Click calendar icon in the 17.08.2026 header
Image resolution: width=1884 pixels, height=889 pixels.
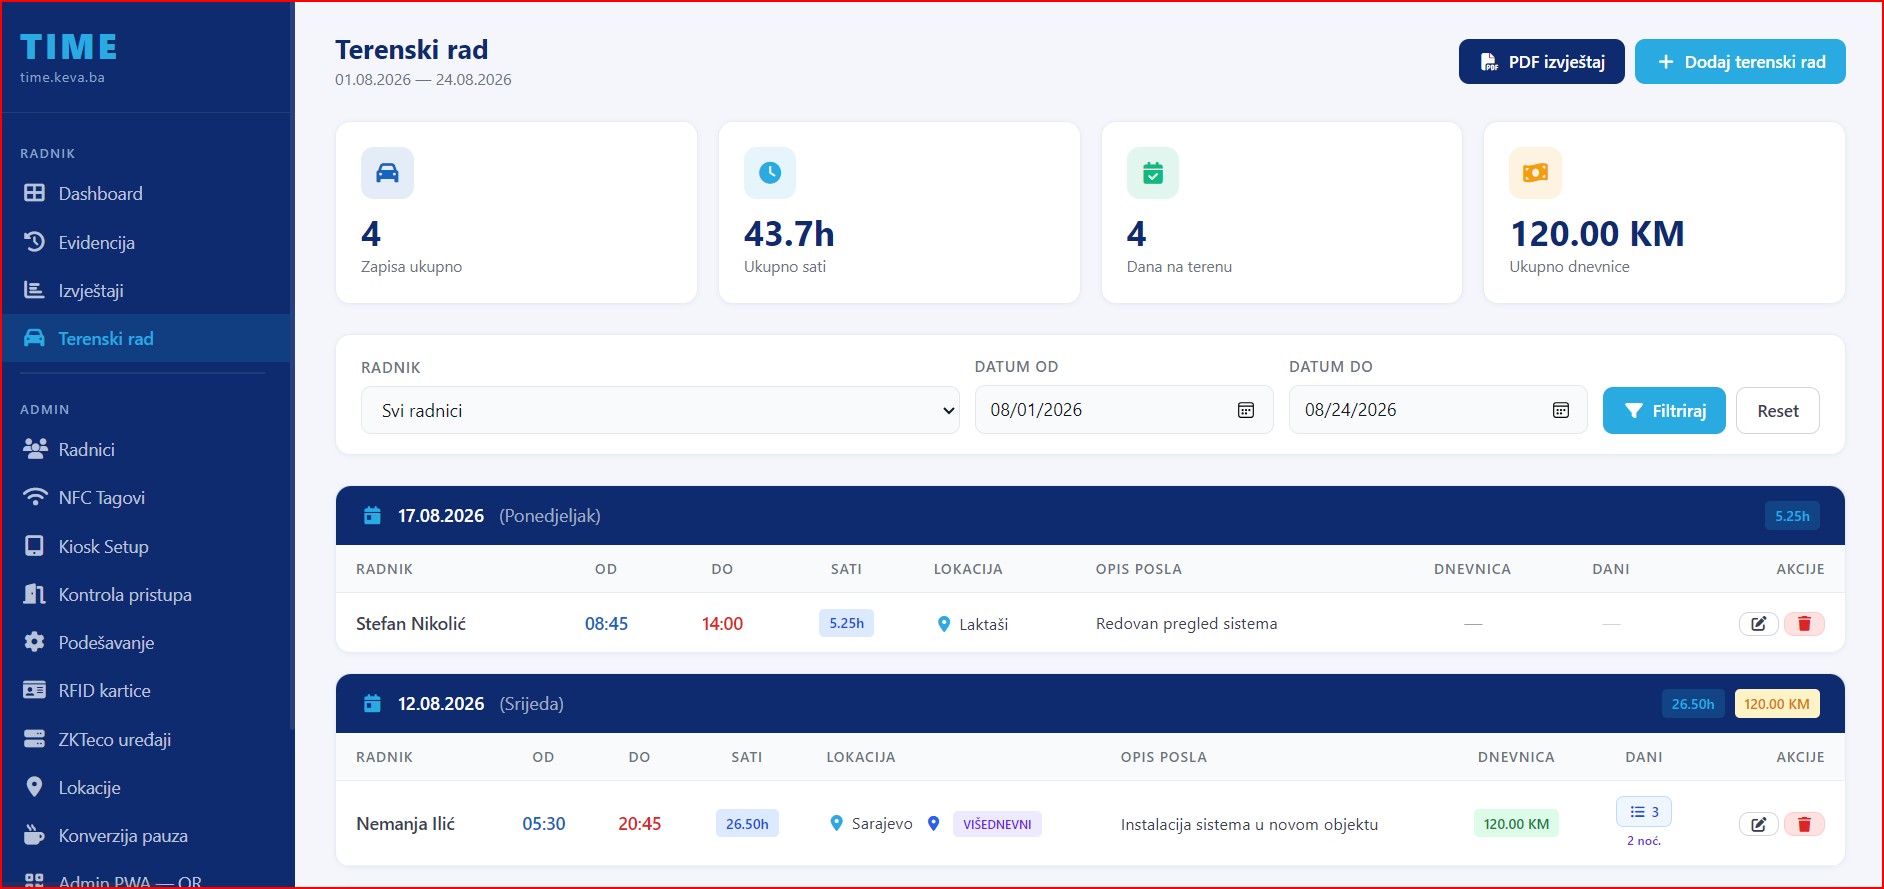coord(372,516)
